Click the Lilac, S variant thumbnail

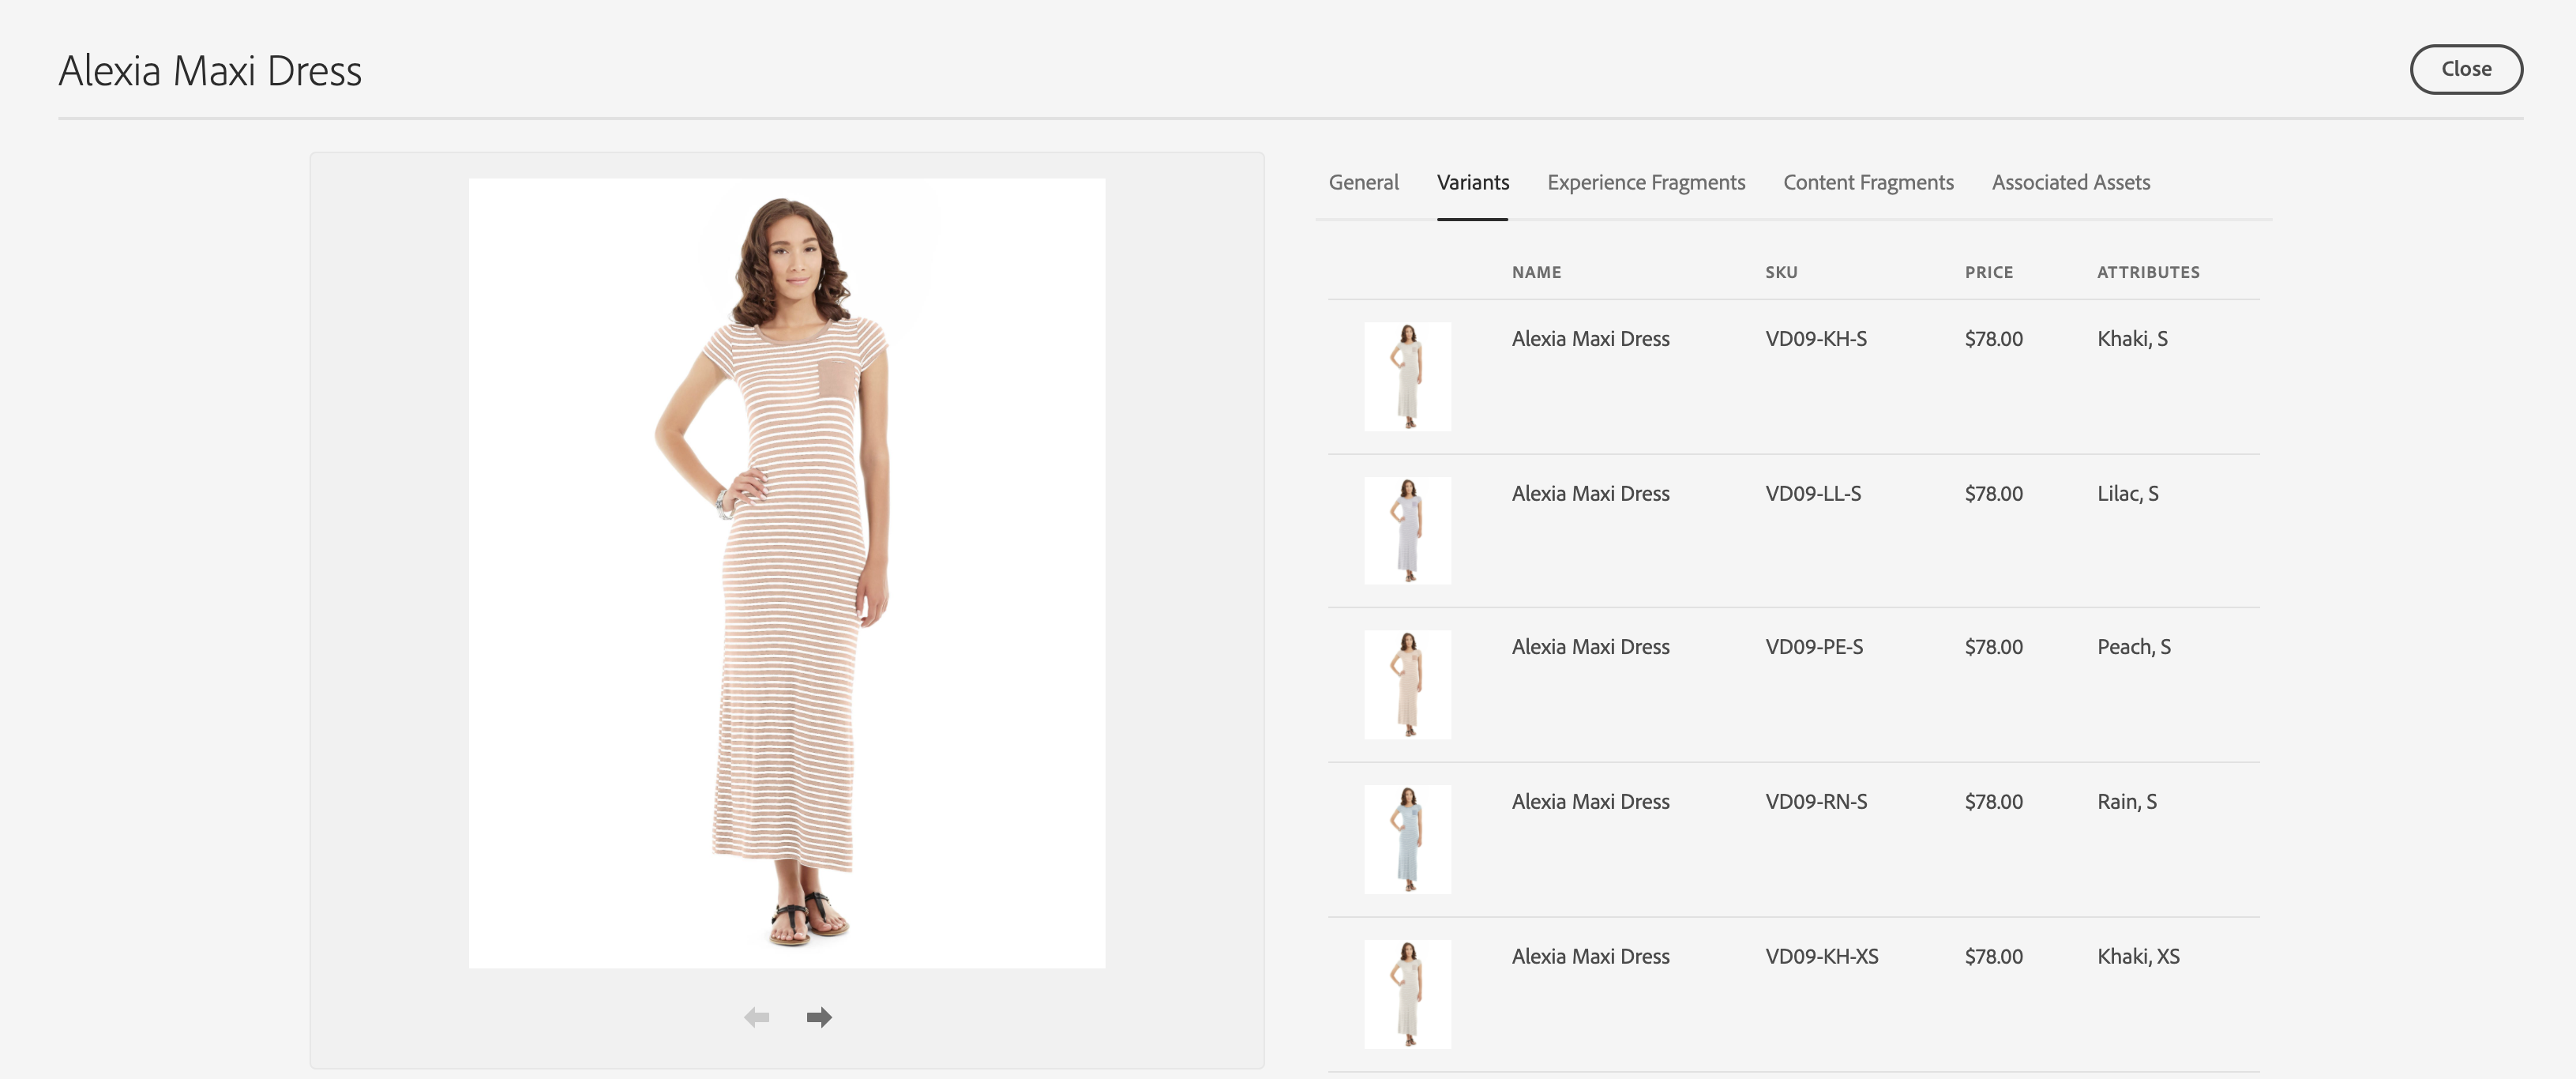[1407, 530]
